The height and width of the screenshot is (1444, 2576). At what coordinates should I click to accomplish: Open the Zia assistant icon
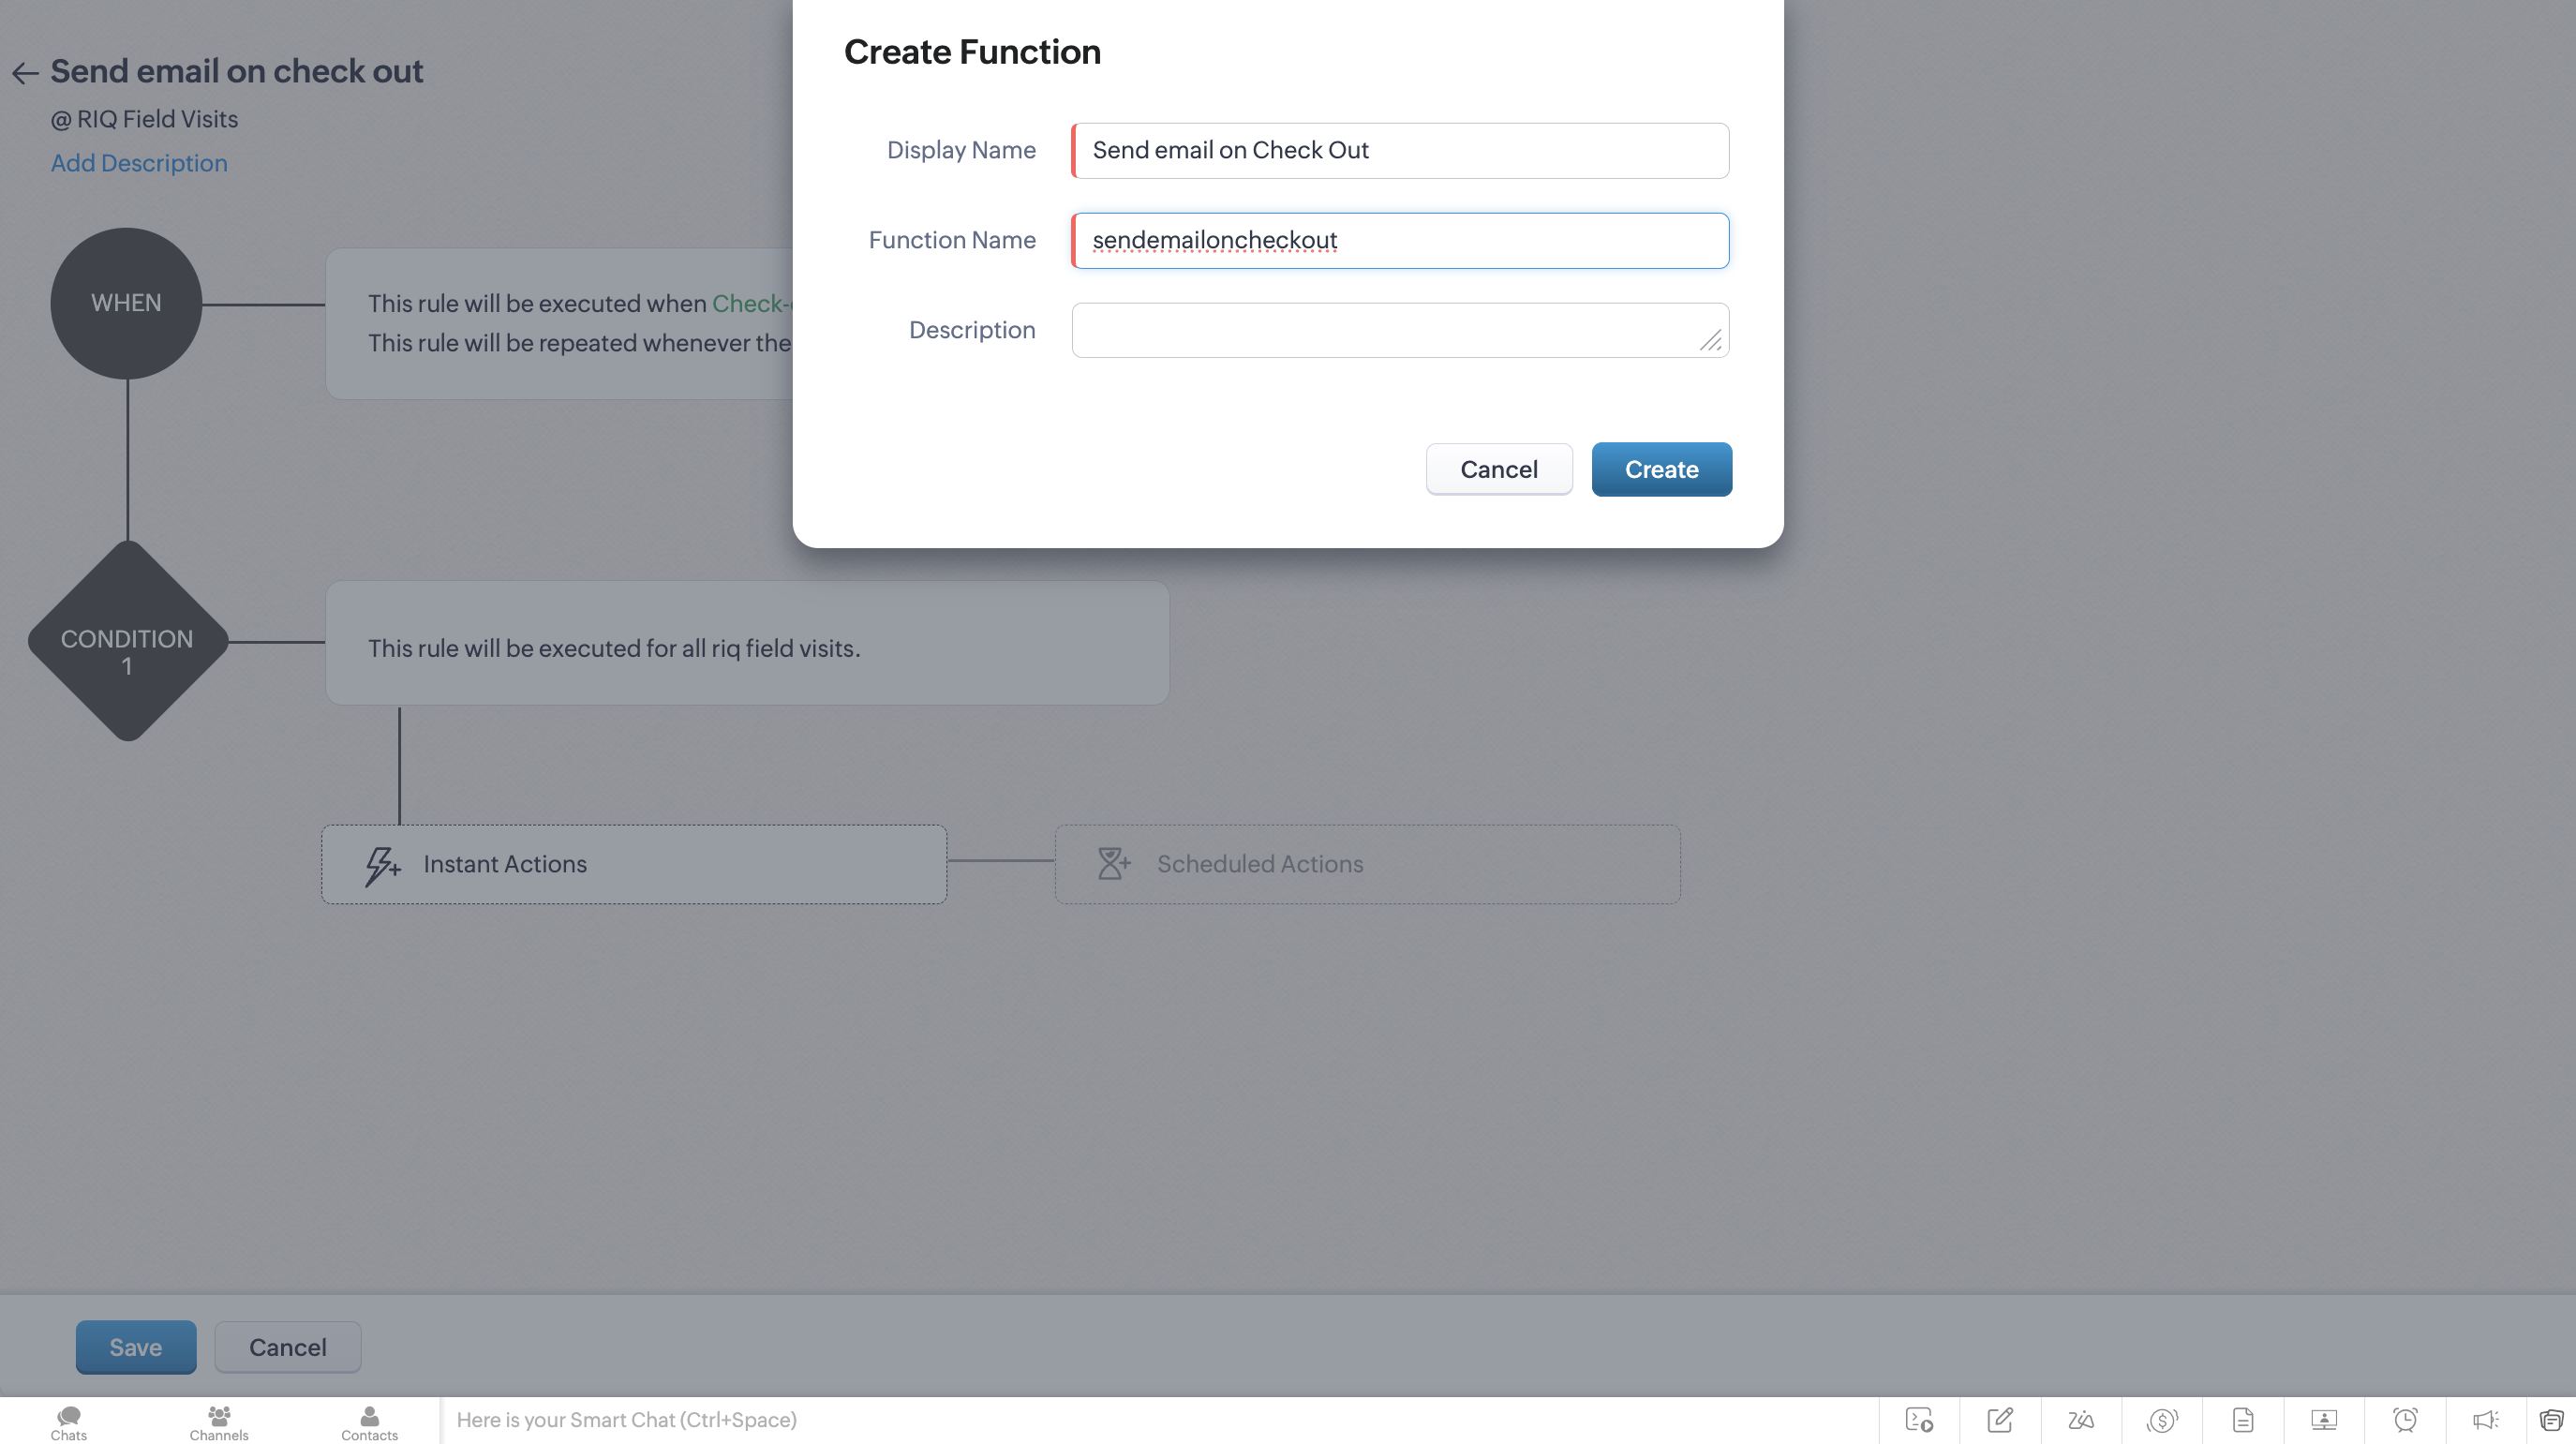click(2081, 1420)
